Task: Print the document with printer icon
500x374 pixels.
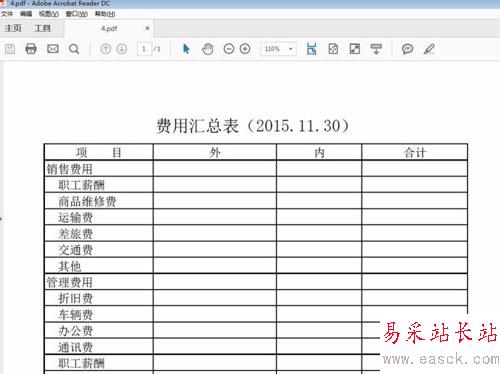Action: click(31, 49)
